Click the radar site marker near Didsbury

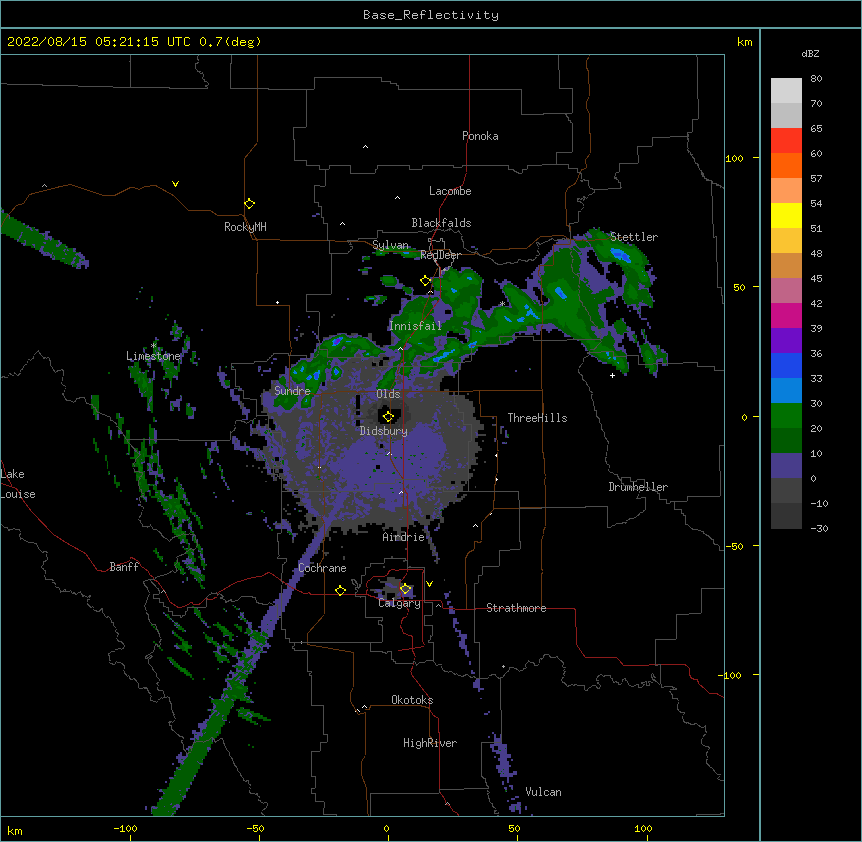point(388,416)
